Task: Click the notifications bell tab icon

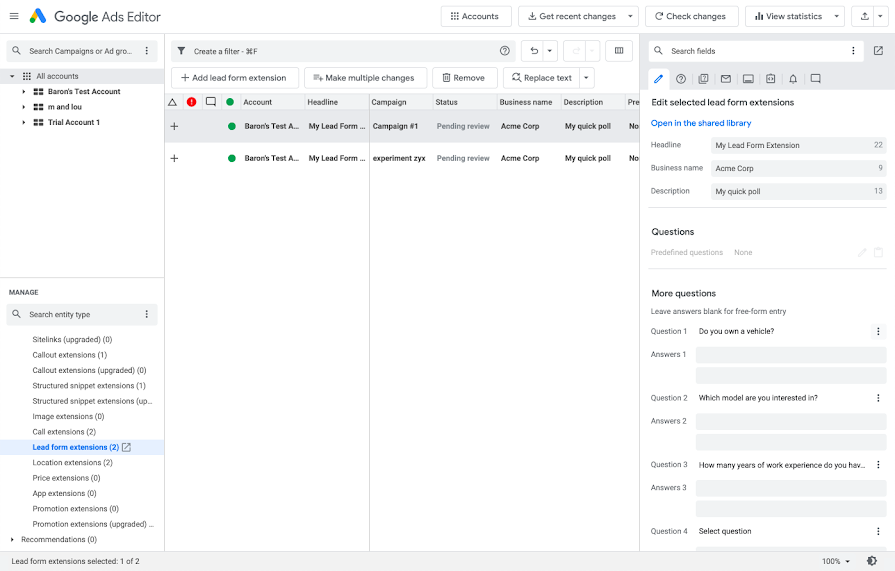Action: click(793, 79)
